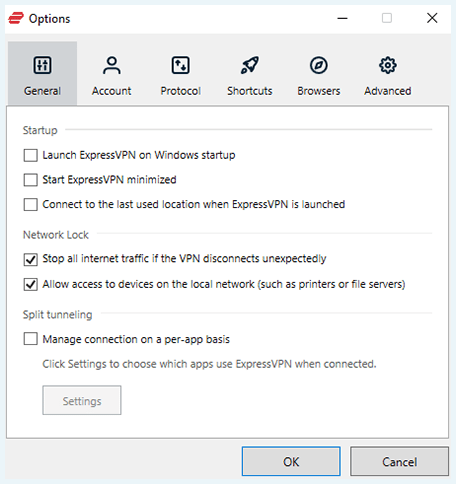The height and width of the screenshot is (484, 456).
Task: Open the Account tab person icon
Action: click(x=112, y=65)
